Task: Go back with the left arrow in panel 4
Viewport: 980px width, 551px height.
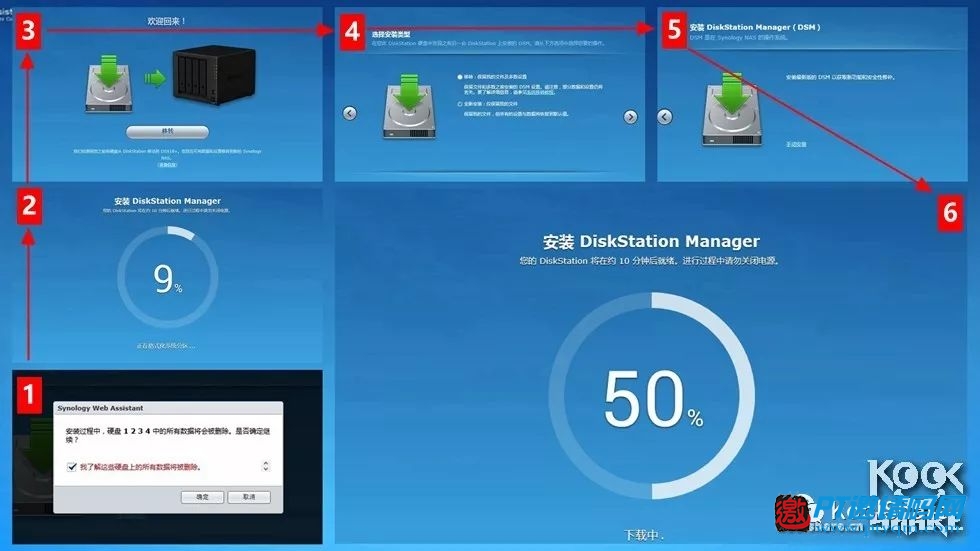Action: tap(350, 113)
